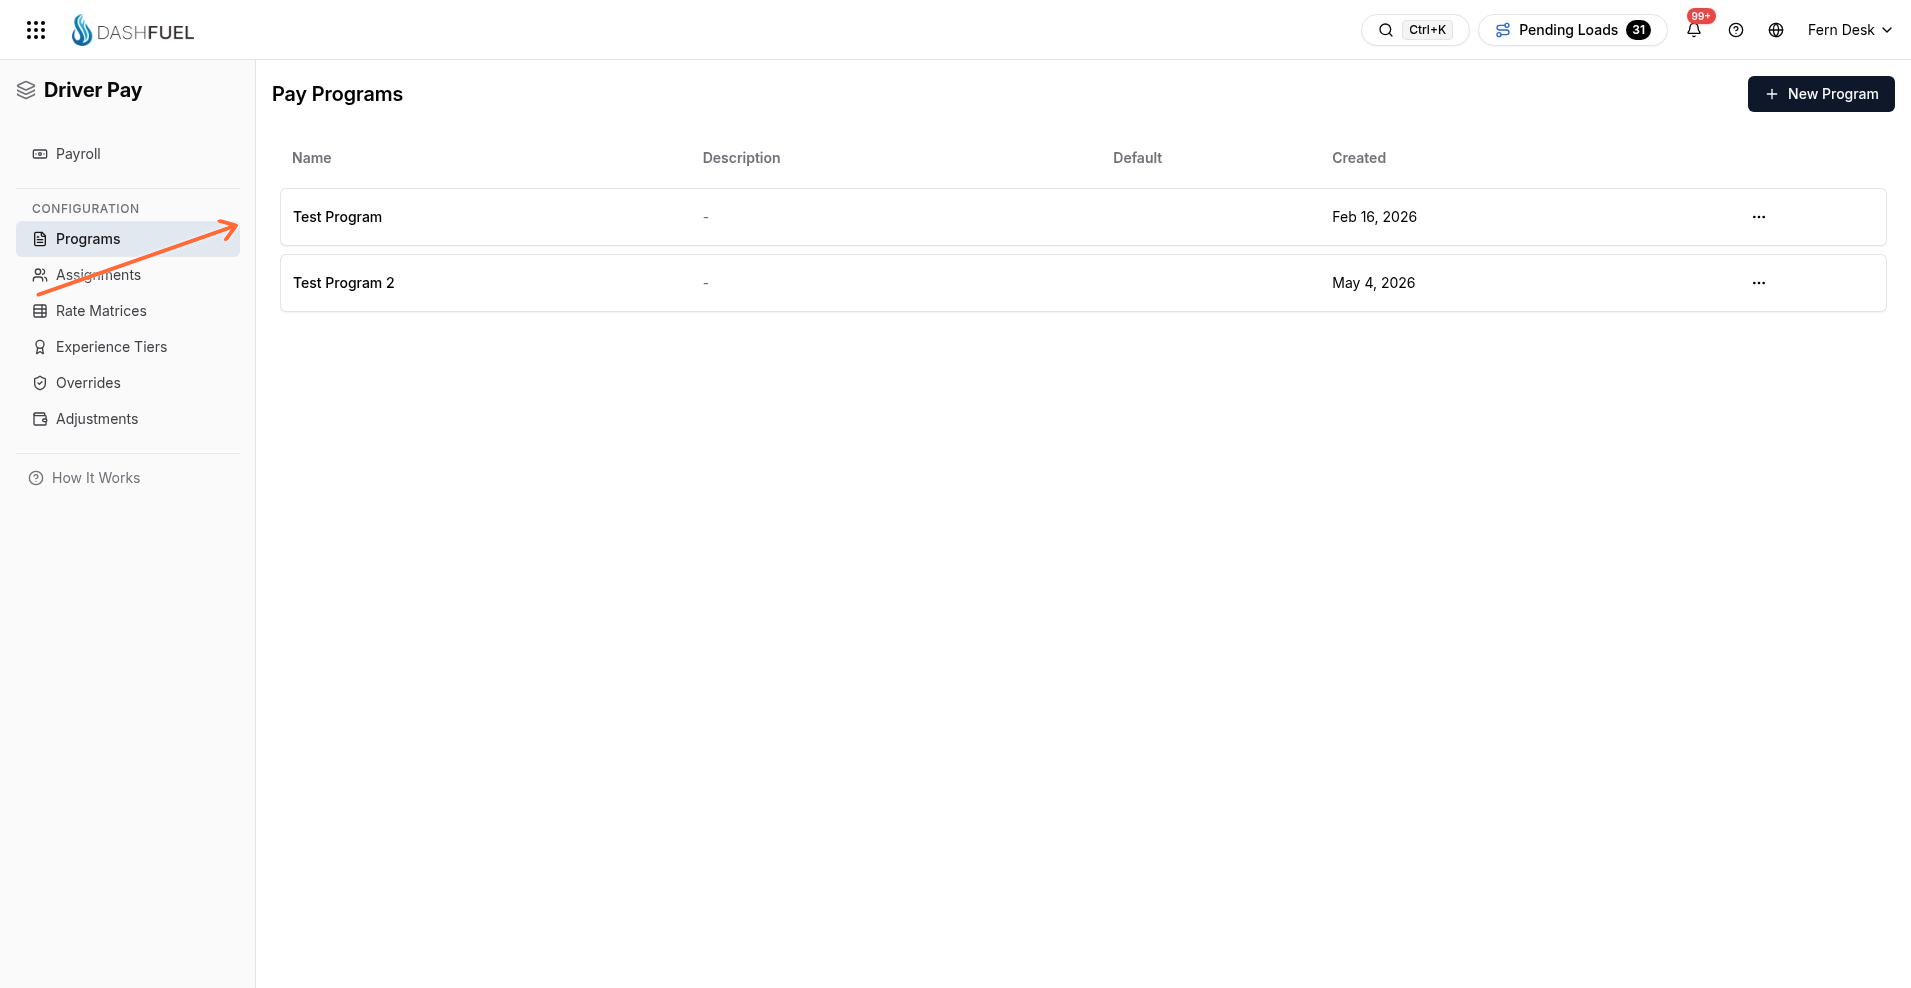1911x988 pixels.
Task: Open Experience Tiers badge icon
Action: [40, 347]
